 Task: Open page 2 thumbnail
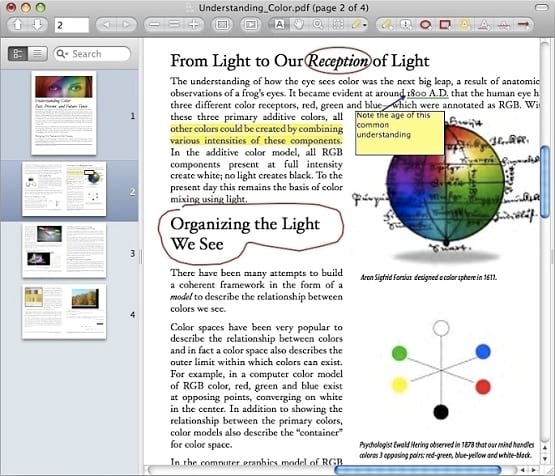(x=64, y=189)
